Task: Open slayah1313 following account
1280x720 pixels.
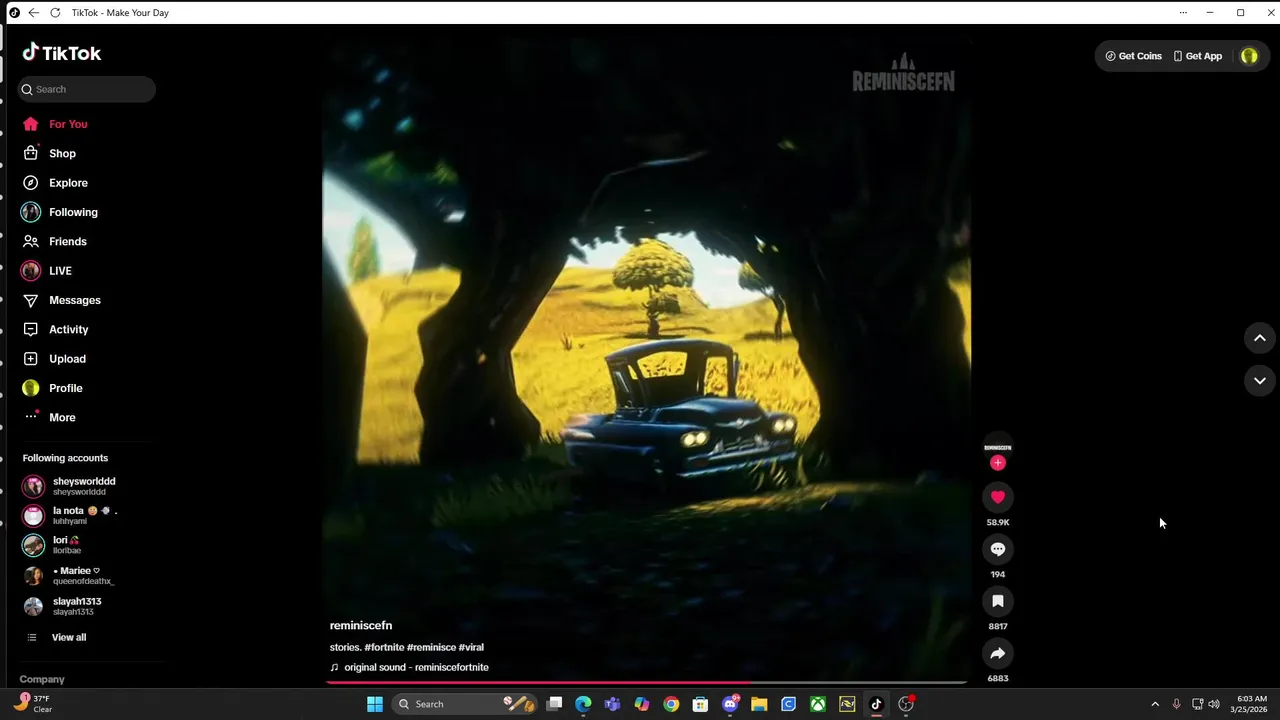Action: (x=77, y=606)
